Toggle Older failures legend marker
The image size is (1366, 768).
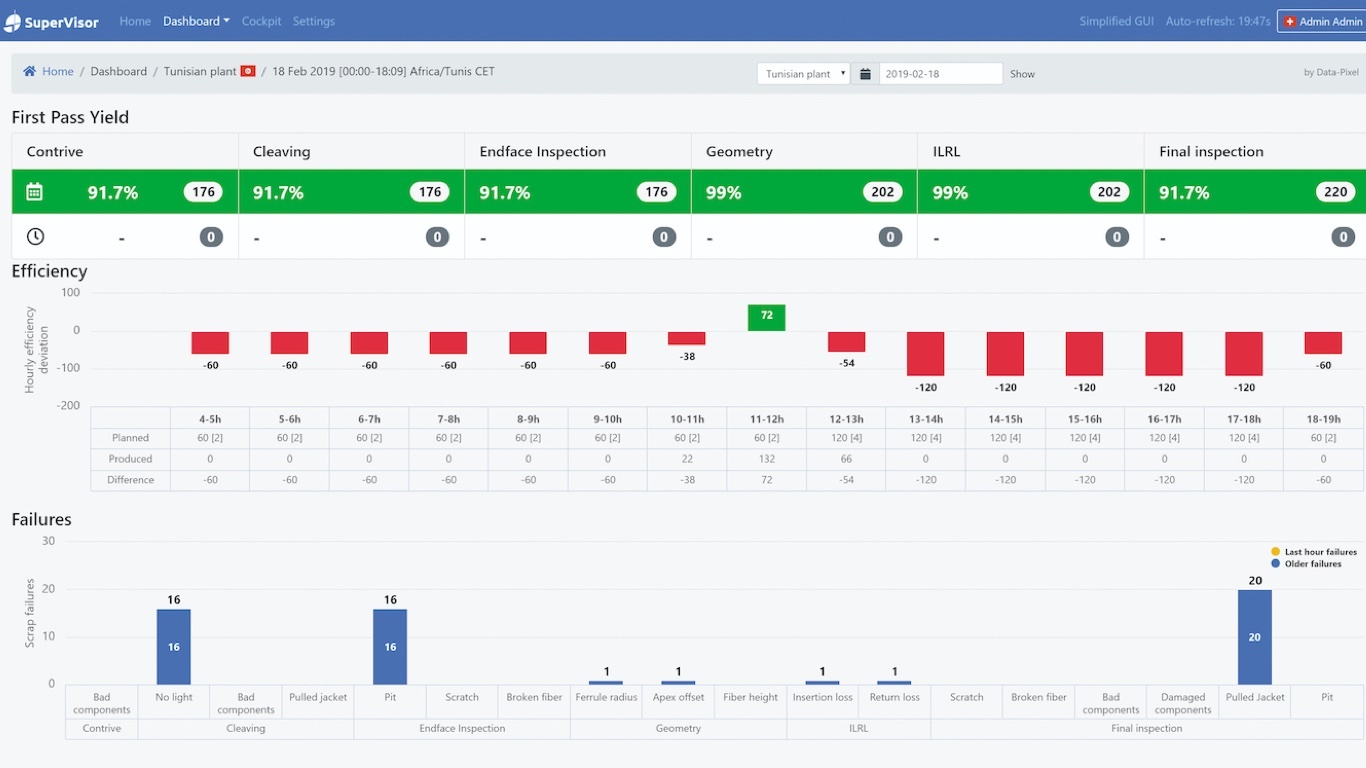[1275, 564]
